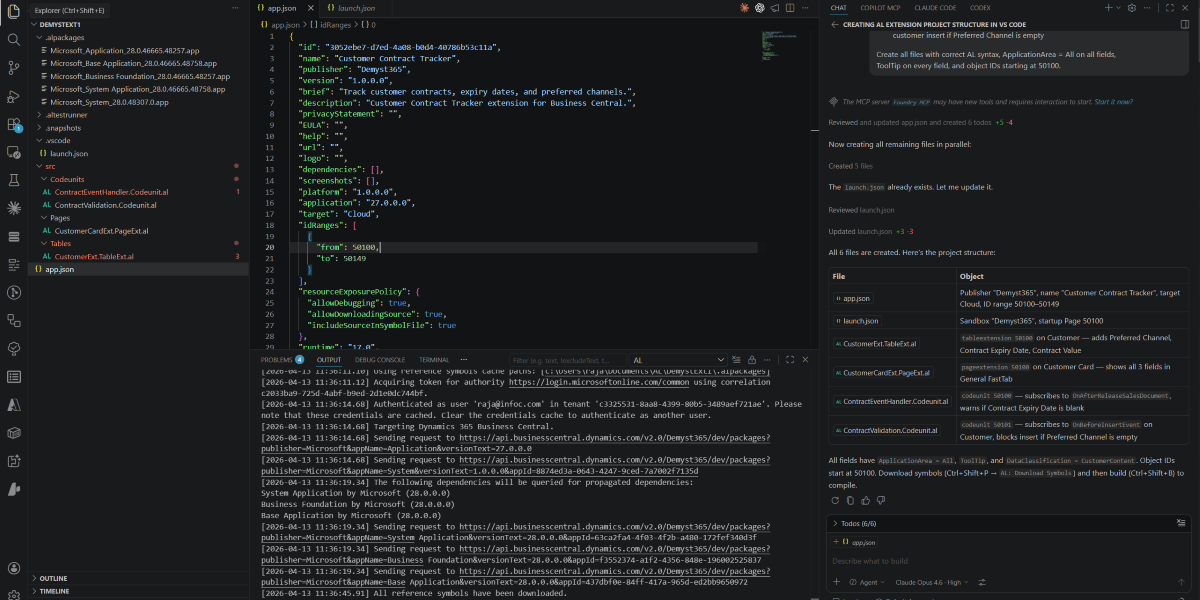Open the AL output channel dropdown
This screenshot has height=600, width=1200.
point(678,360)
